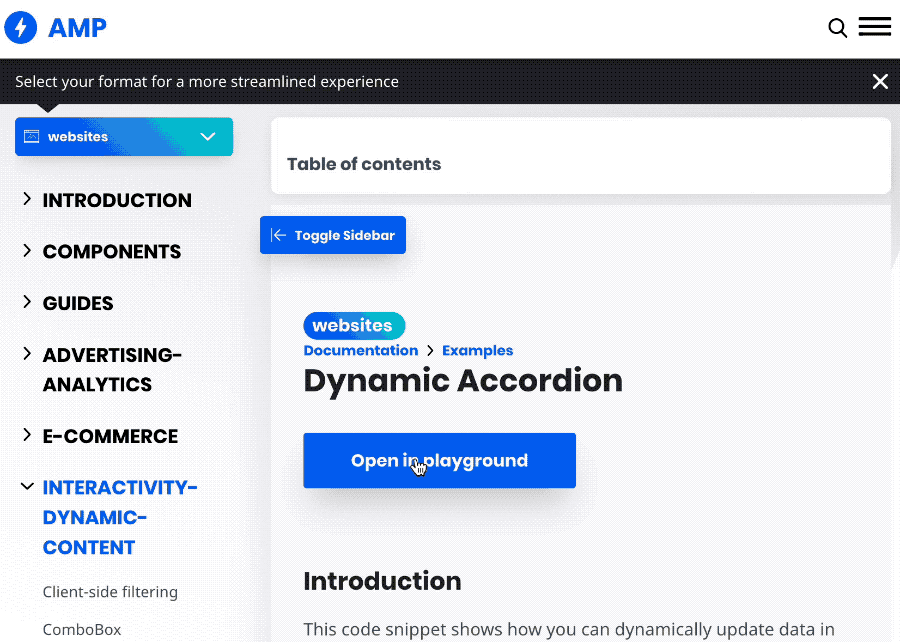This screenshot has height=642, width=900.
Task: Click the window icon in websites dropdown
Action: tap(32, 137)
